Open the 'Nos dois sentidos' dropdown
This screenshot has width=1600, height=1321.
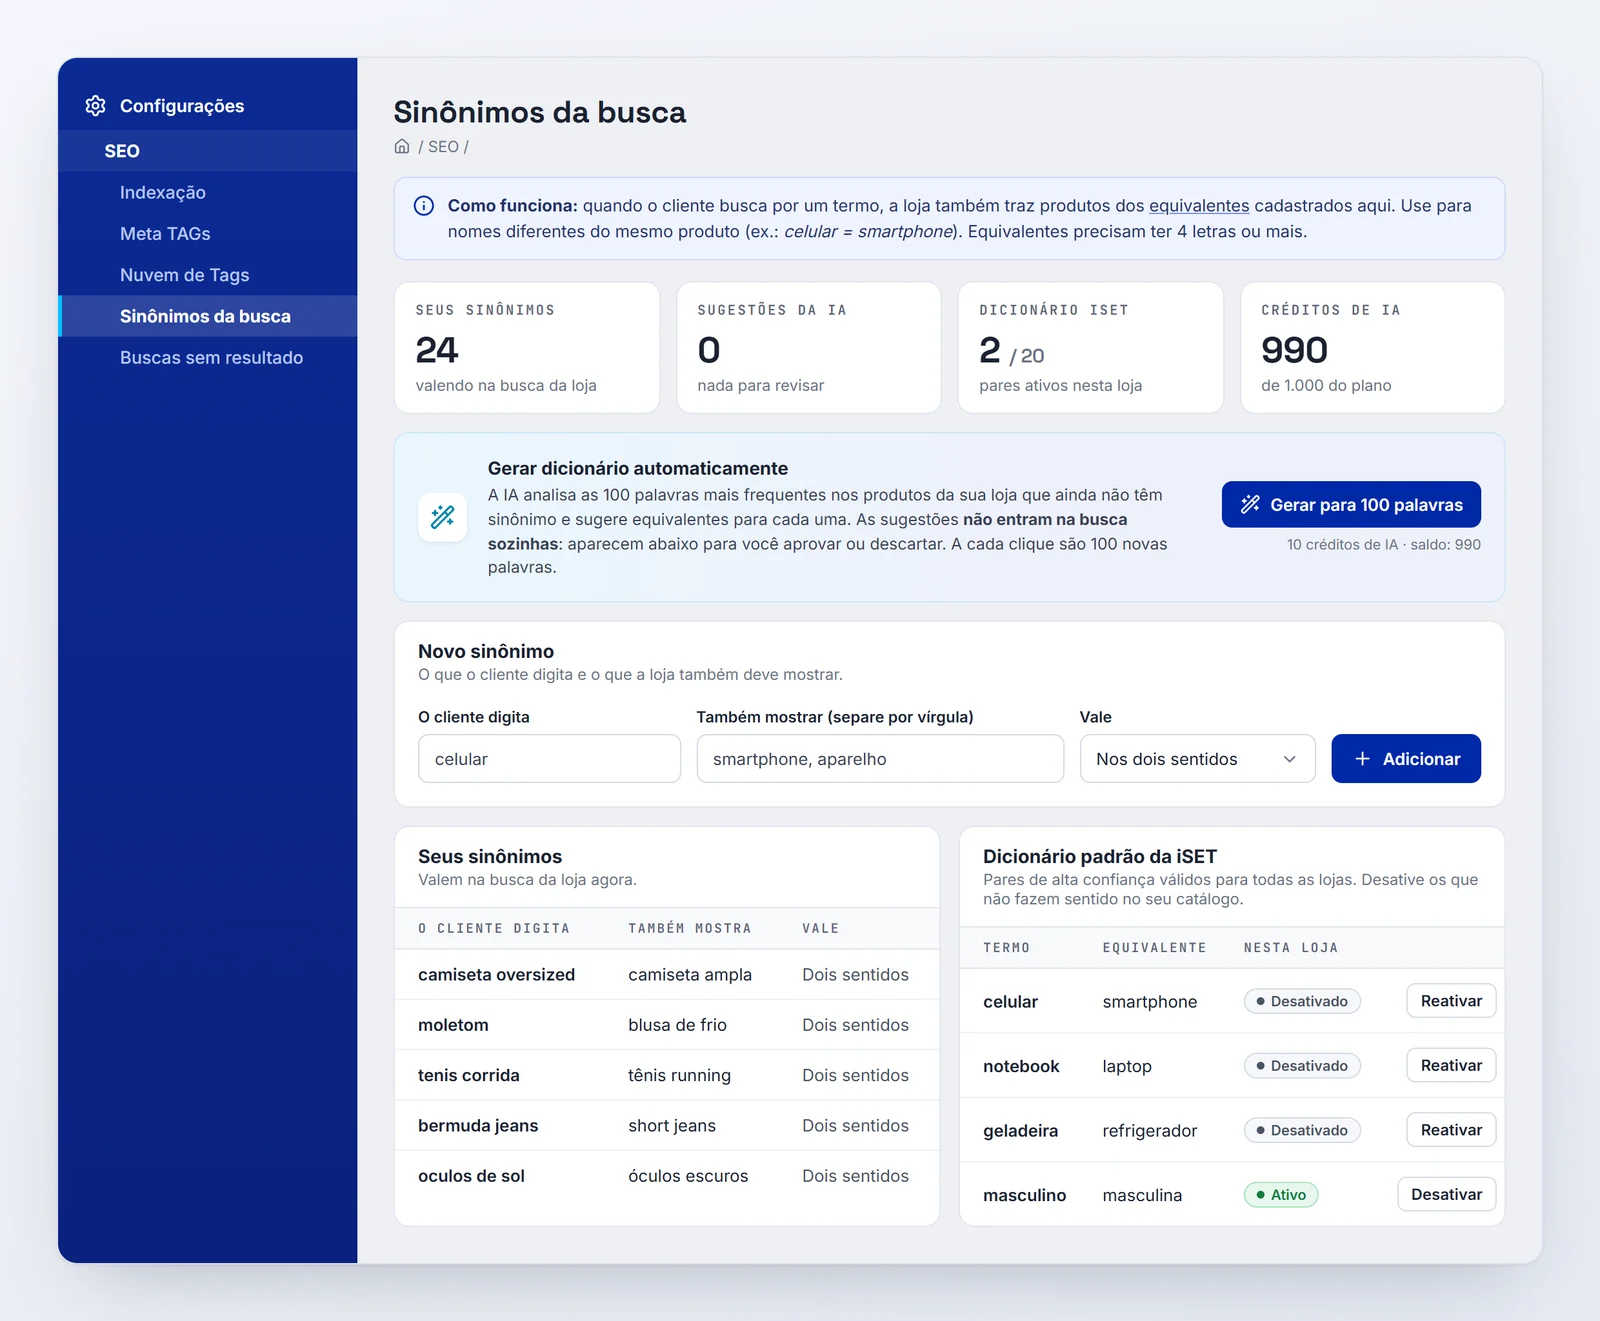coord(1197,759)
